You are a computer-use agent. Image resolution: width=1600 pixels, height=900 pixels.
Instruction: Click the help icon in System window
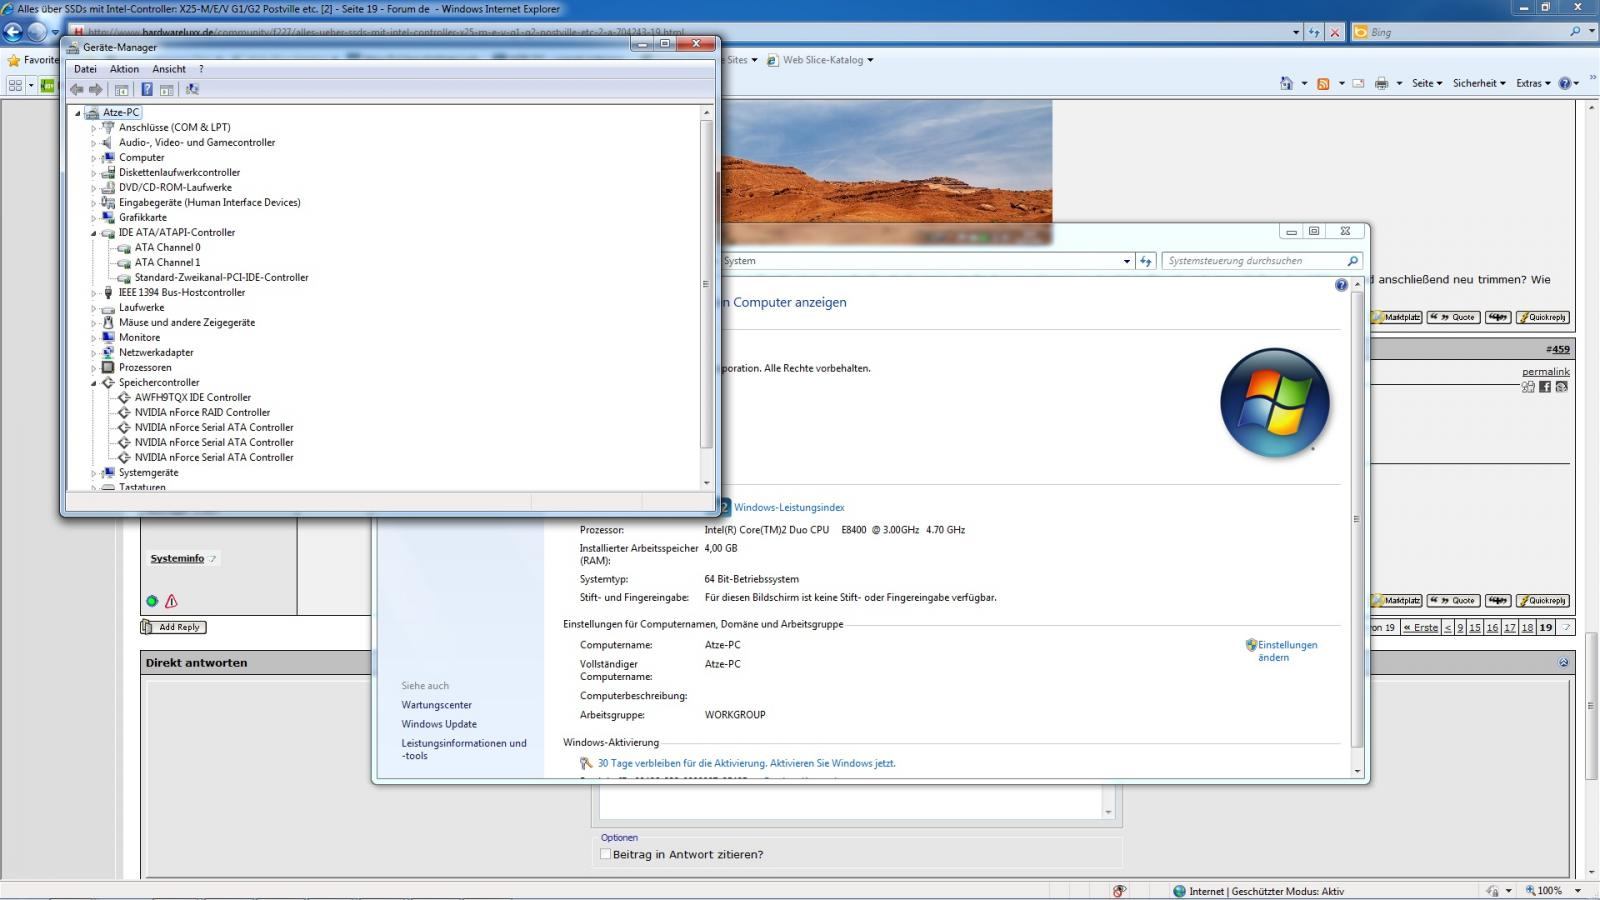pyautogui.click(x=1341, y=285)
